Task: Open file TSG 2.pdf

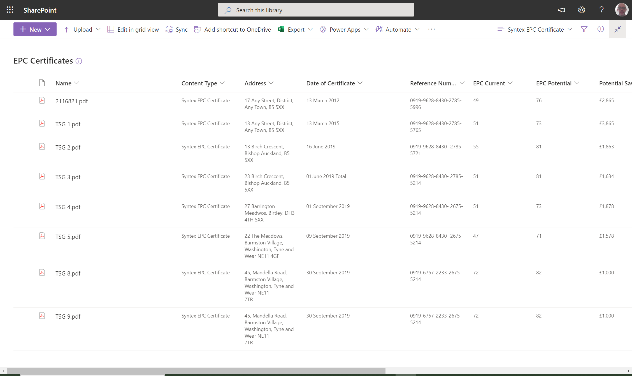Action: click(x=68, y=147)
